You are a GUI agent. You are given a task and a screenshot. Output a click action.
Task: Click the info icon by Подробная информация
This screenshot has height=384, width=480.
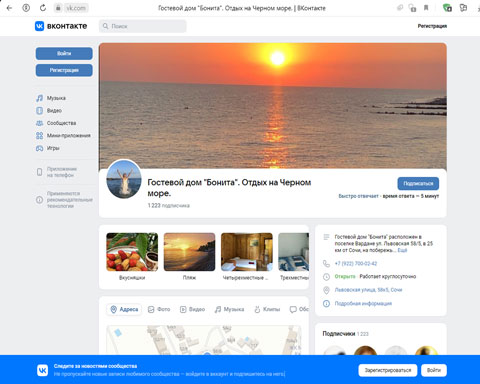(x=326, y=303)
